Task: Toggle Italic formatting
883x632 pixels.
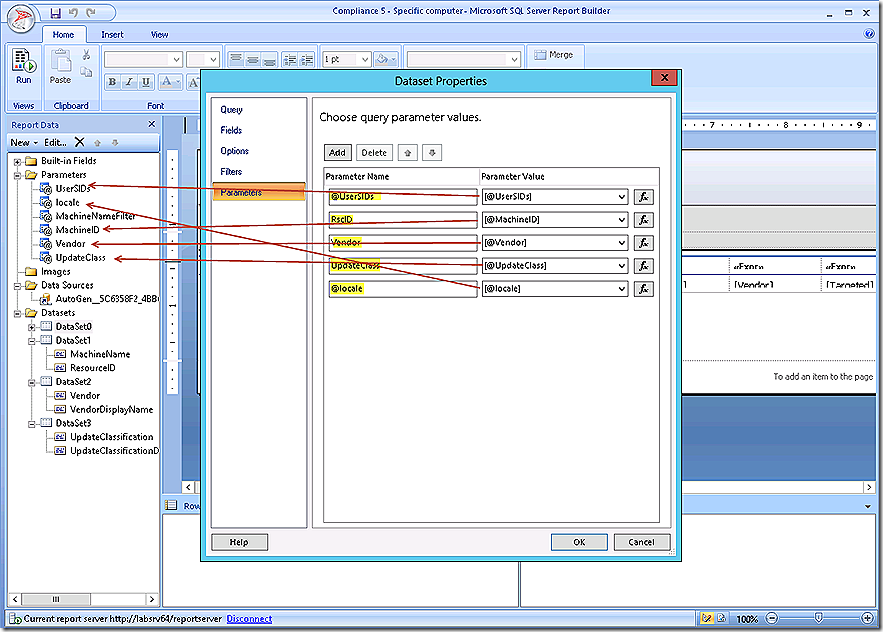Action: coord(129,82)
